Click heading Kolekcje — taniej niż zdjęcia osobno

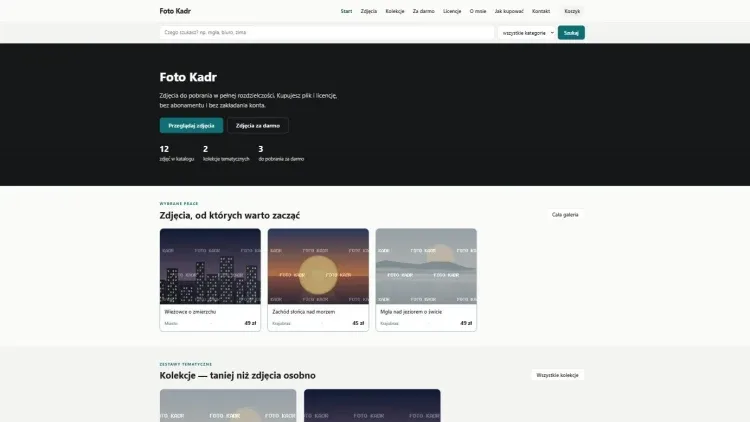tap(237, 376)
